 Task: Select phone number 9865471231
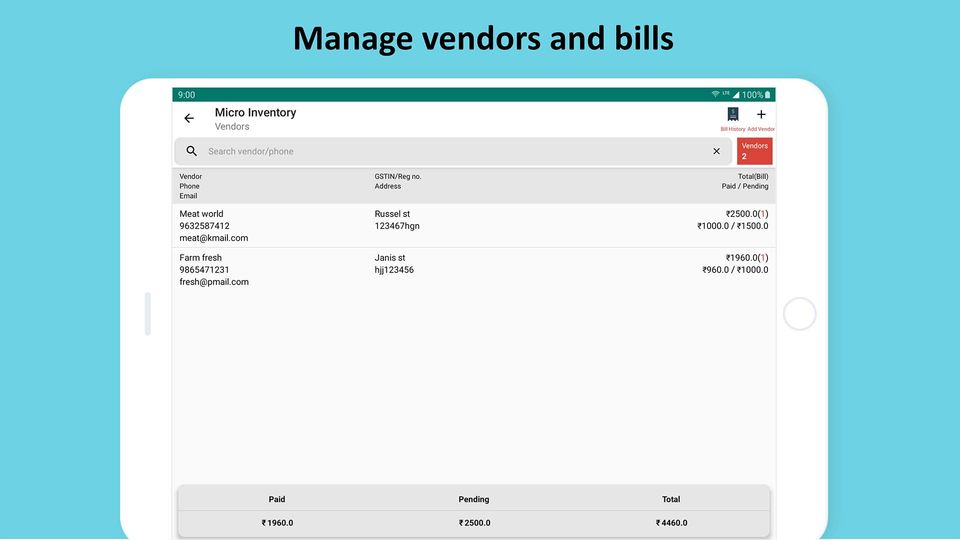click(204, 270)
